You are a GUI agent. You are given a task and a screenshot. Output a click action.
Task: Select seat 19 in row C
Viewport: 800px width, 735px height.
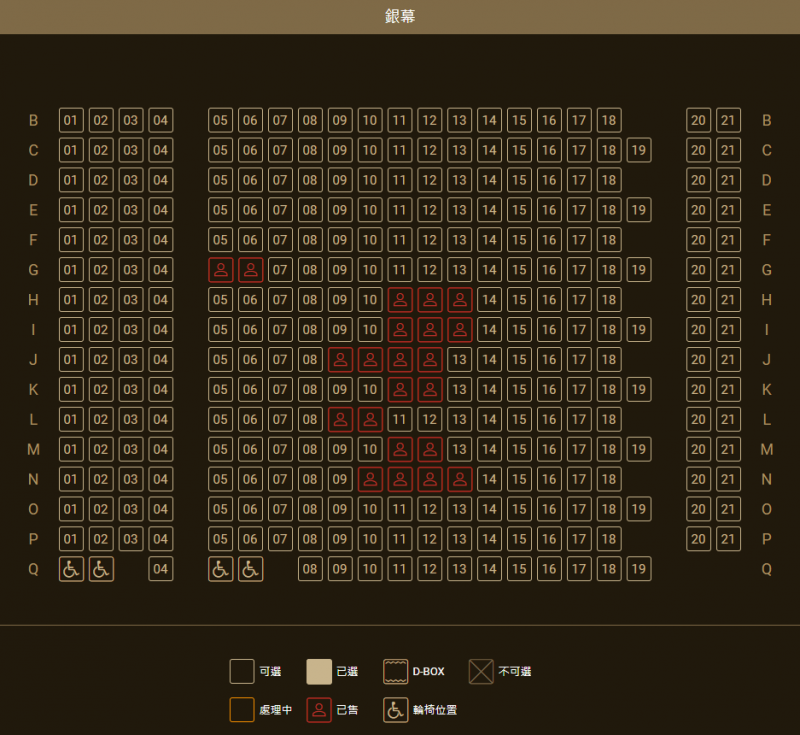coord(639,150)
